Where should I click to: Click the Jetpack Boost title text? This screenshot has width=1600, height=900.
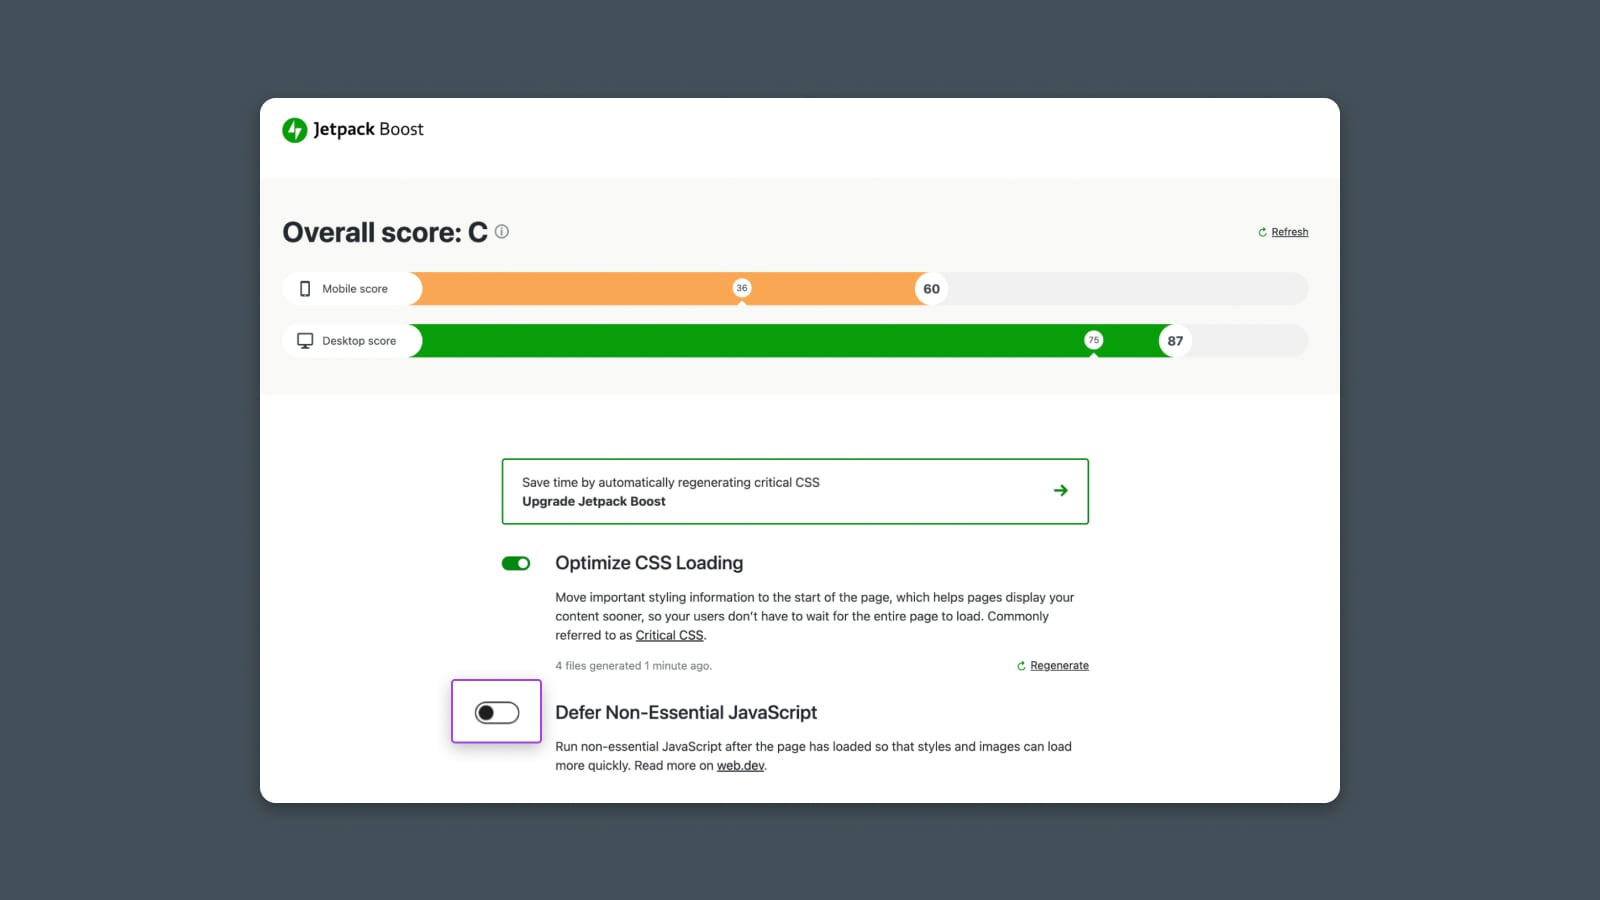pos(368,129)
